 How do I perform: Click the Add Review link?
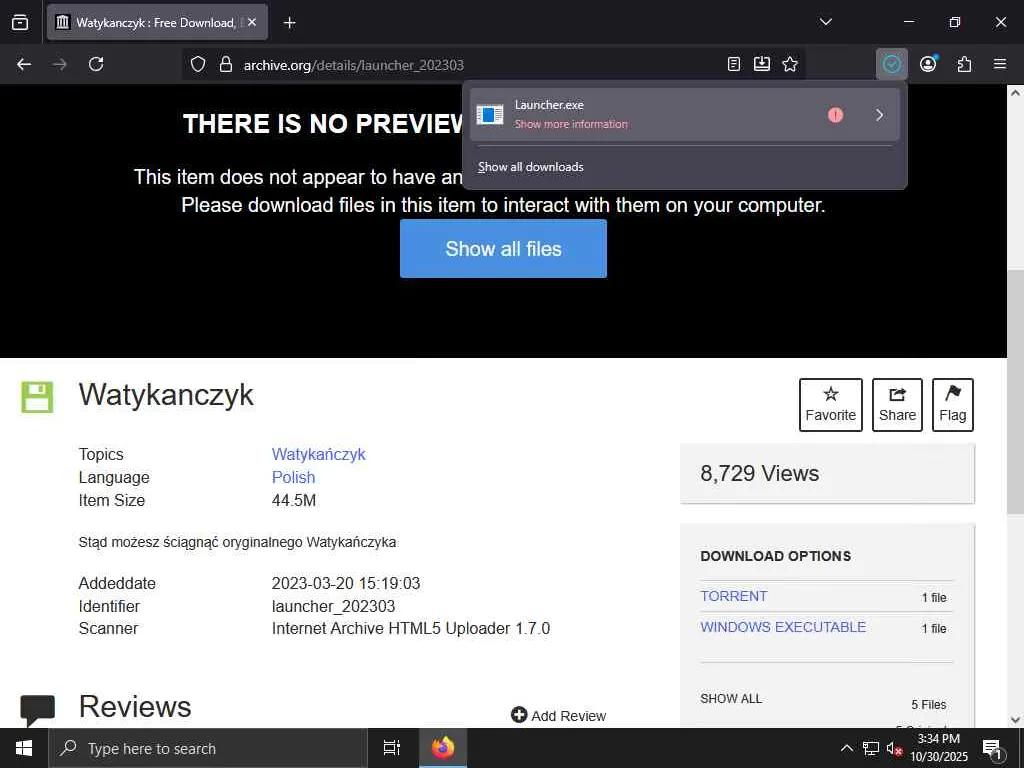click(x=558, y=716)
